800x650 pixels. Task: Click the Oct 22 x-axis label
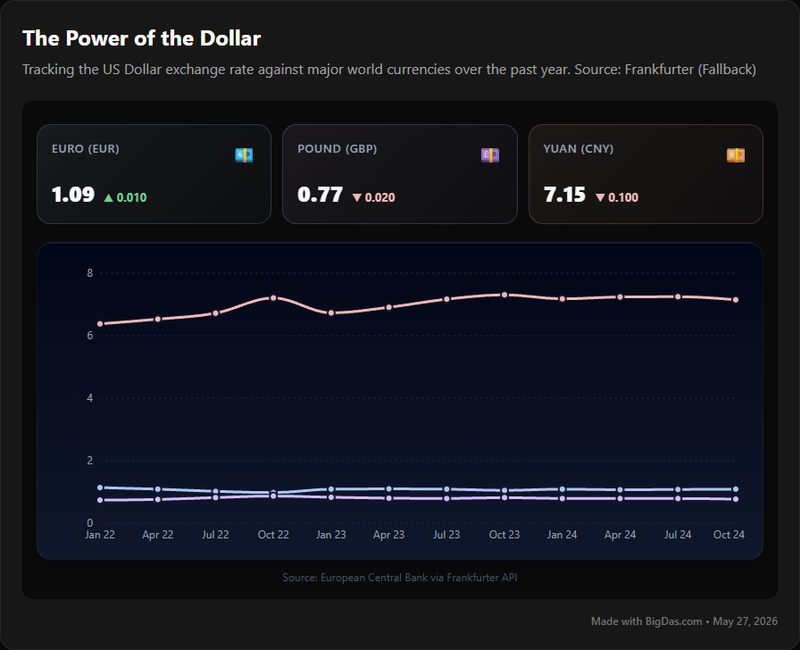(273, 535)
